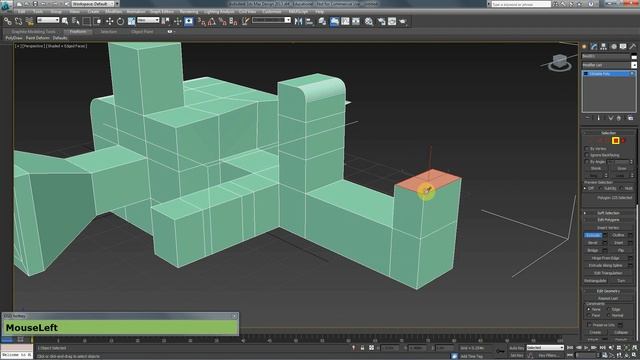
Task: Collapse the Edit Polygons rollout
Action: click(x=608, y=220)
